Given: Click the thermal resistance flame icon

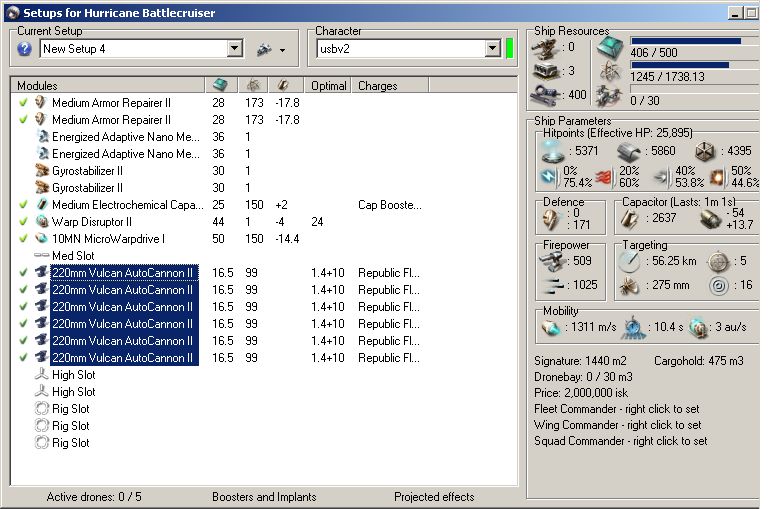Looking at the screenshot, I should coord(604,177).
